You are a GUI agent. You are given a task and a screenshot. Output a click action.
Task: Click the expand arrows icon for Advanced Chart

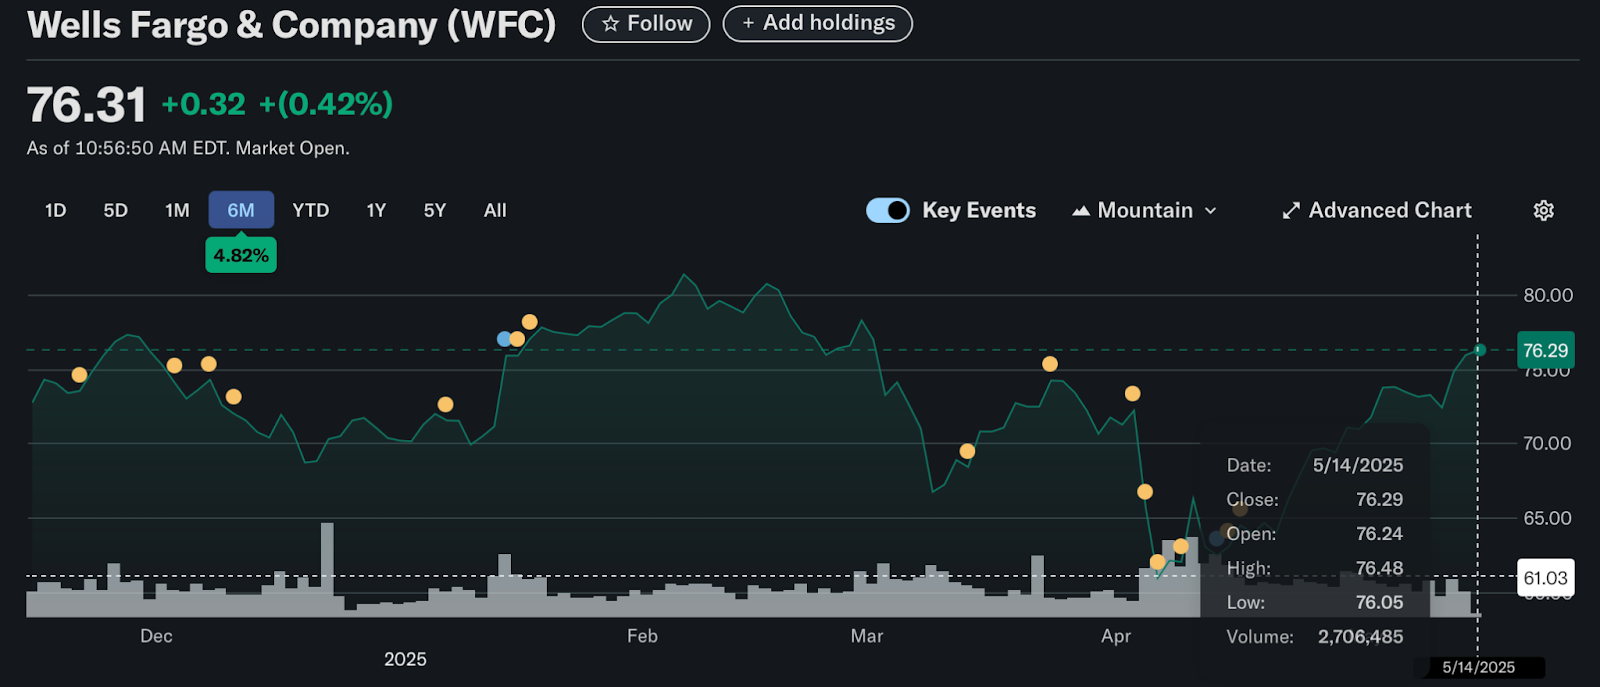pyautogui.click(x=1291, y=210)
